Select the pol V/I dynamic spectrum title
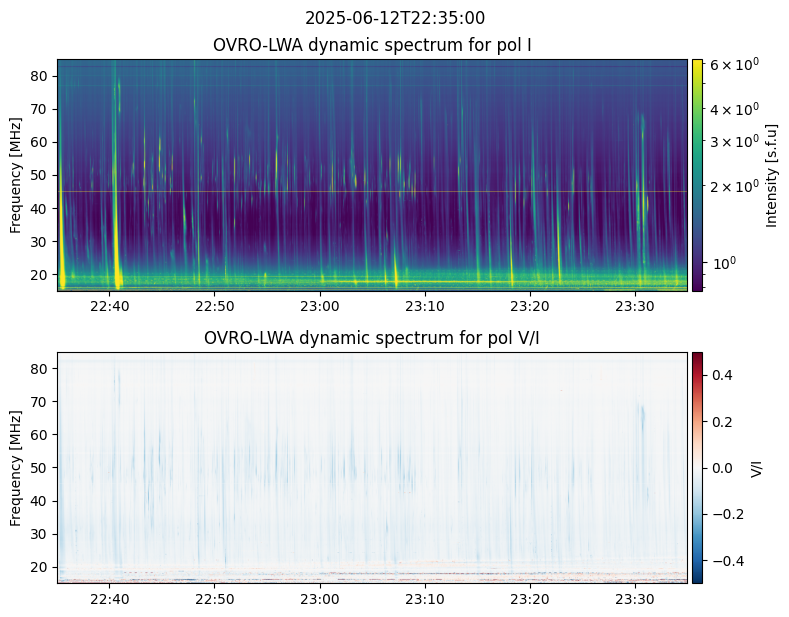This screenshot has width=789, height=617. coord(373,338)
